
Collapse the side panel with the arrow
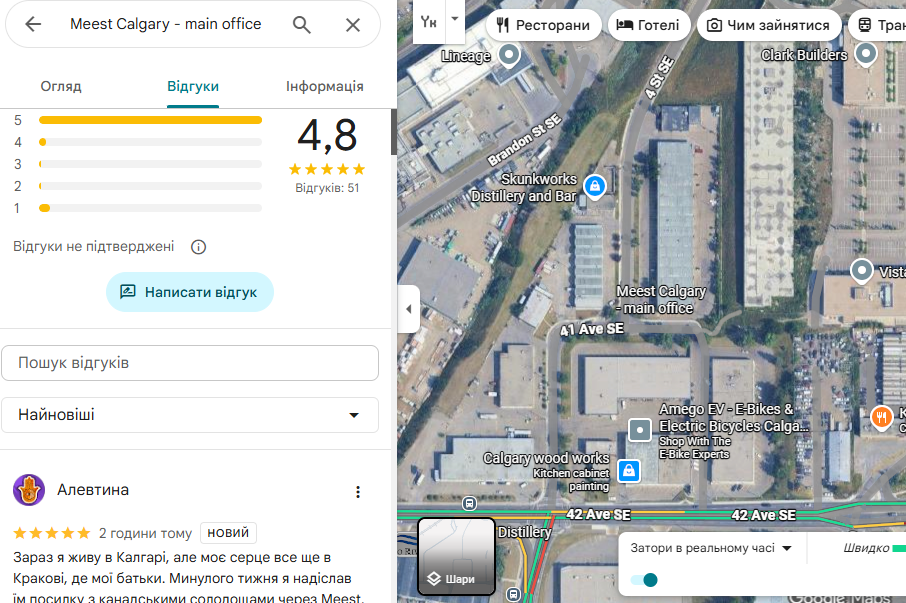pos(409,309)
